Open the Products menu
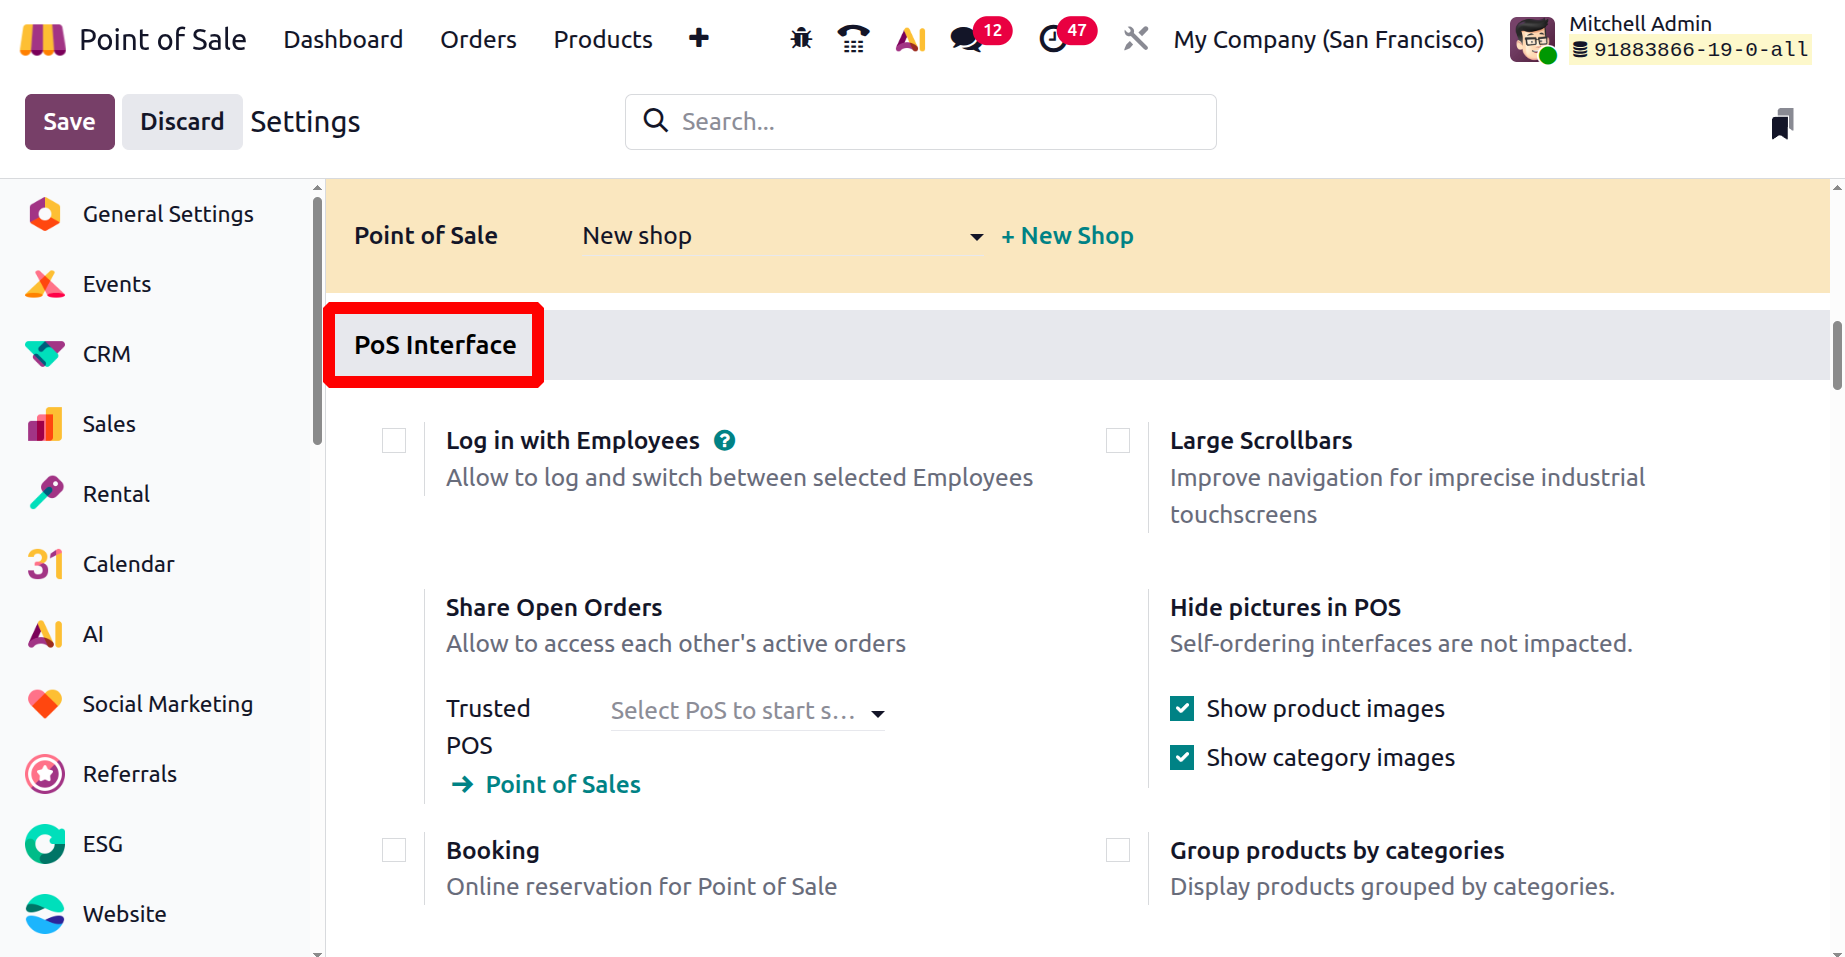The height and width of the screenshot is (957, 1845). (603, 39)
